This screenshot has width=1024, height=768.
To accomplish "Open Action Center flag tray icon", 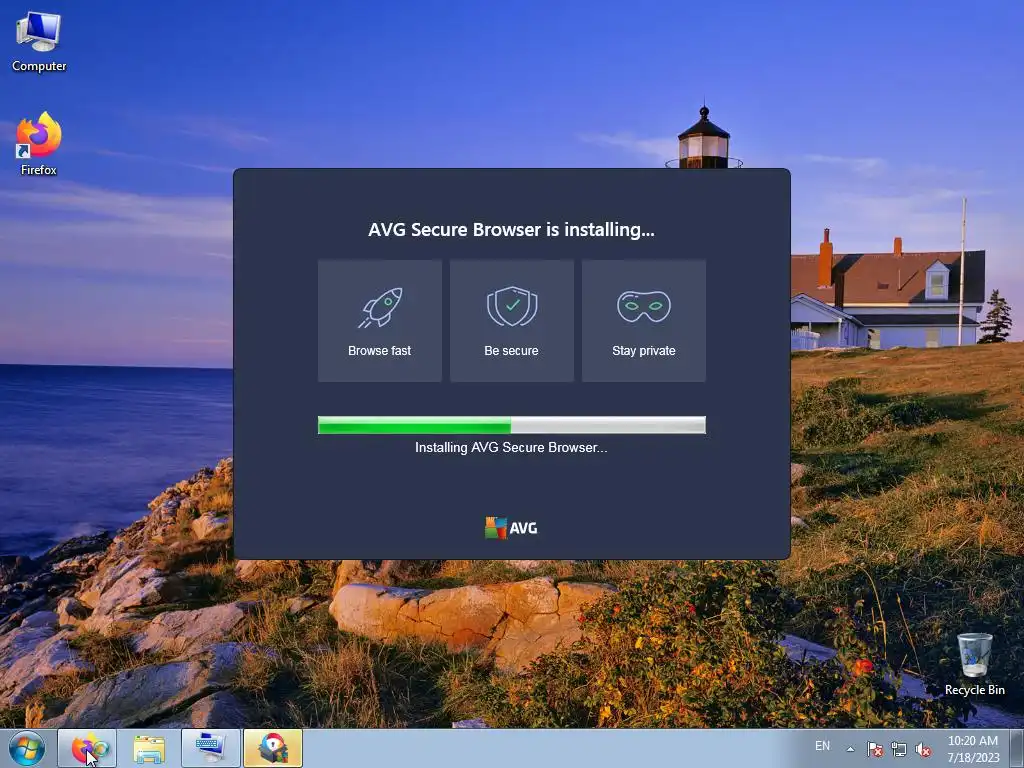I will tap(874, 749).
